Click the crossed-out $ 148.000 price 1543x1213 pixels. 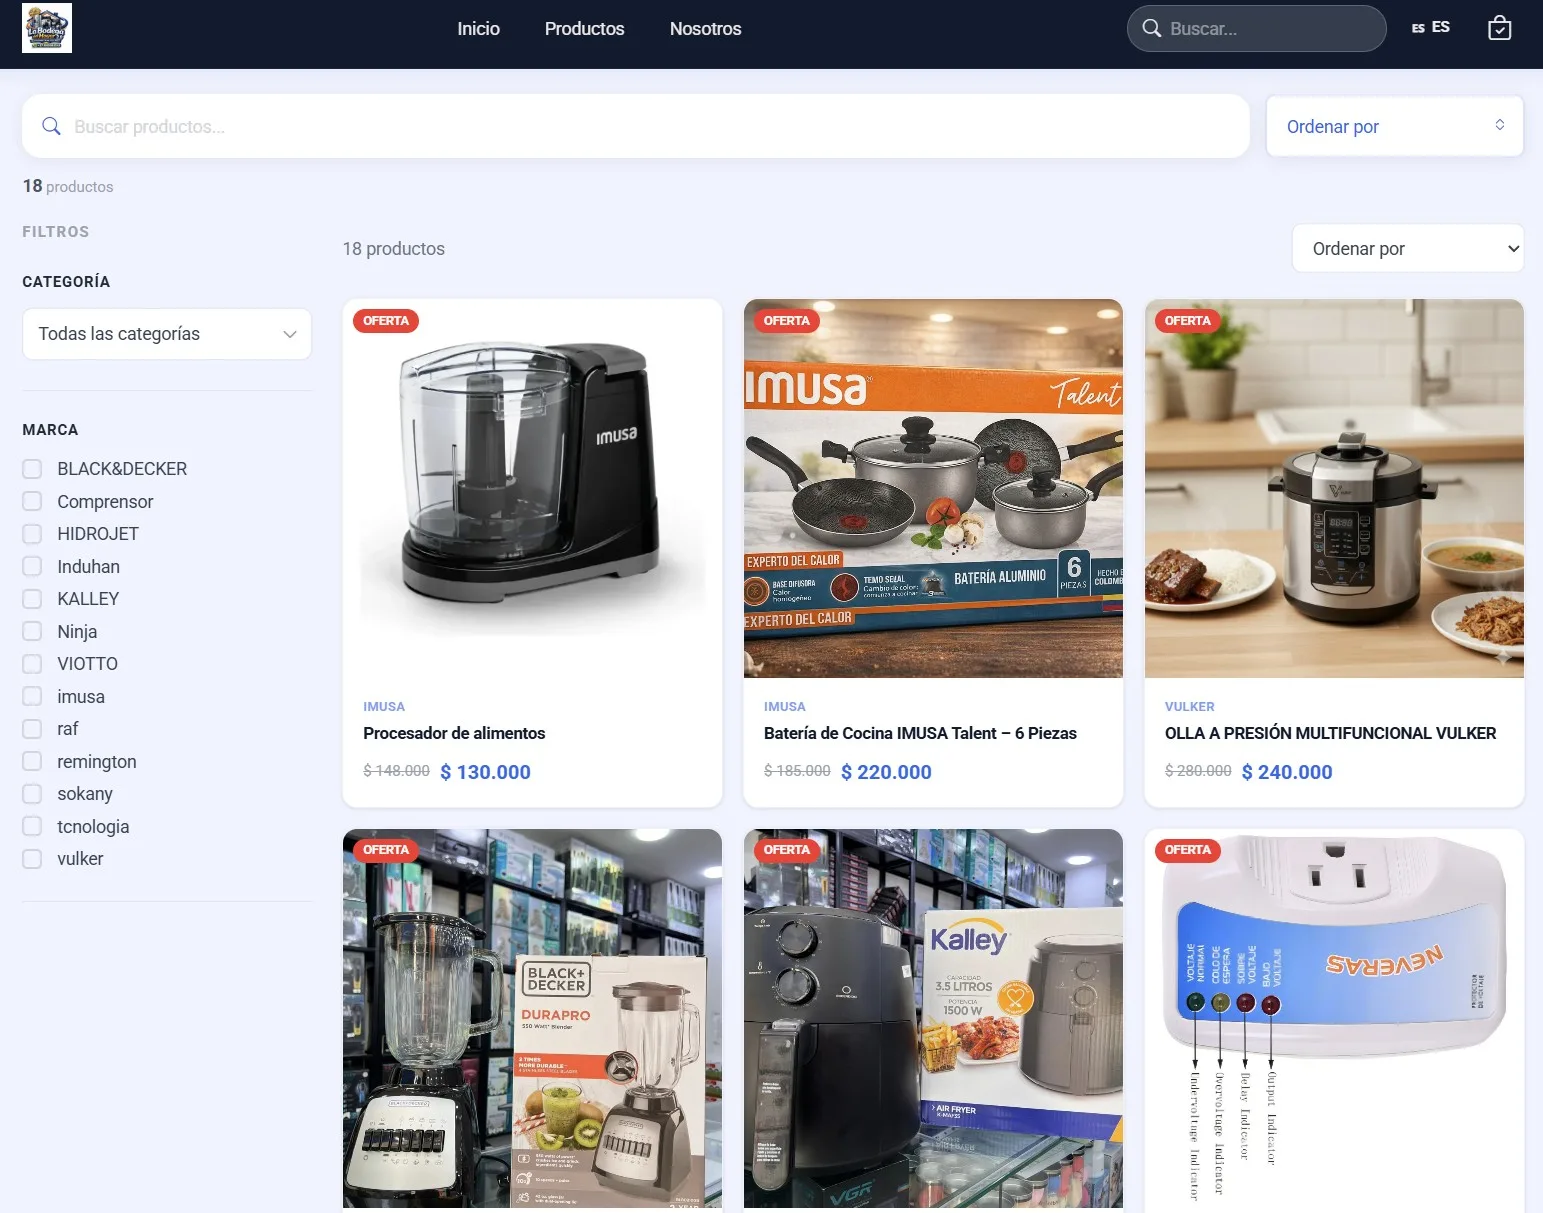pos(396,771)
